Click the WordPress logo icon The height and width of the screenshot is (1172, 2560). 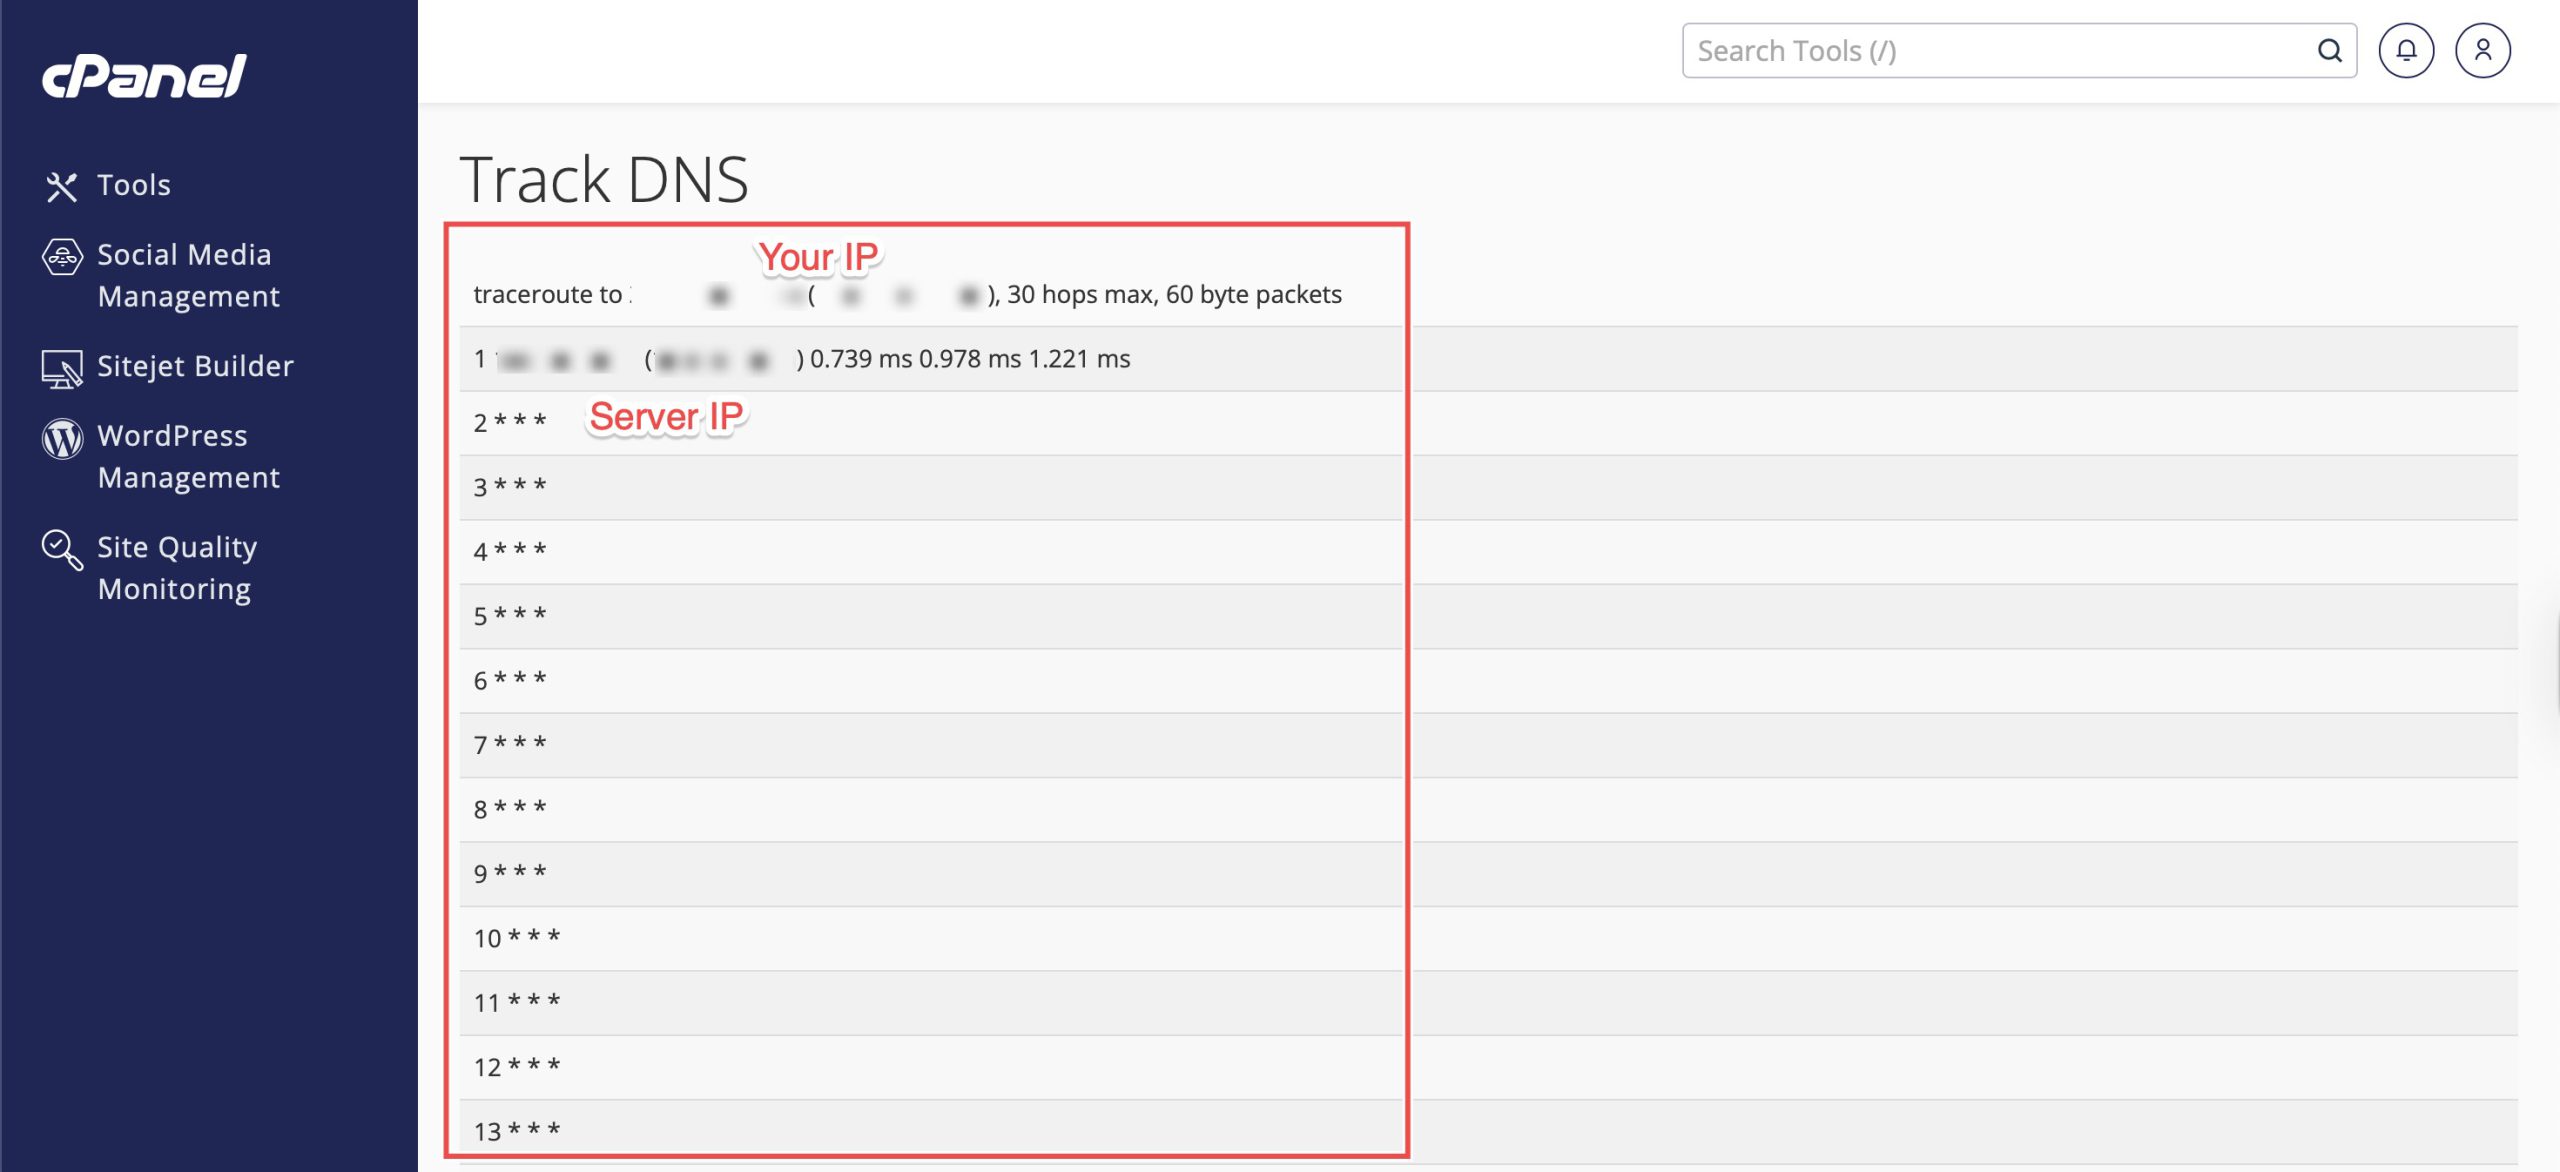coord(62,438)
